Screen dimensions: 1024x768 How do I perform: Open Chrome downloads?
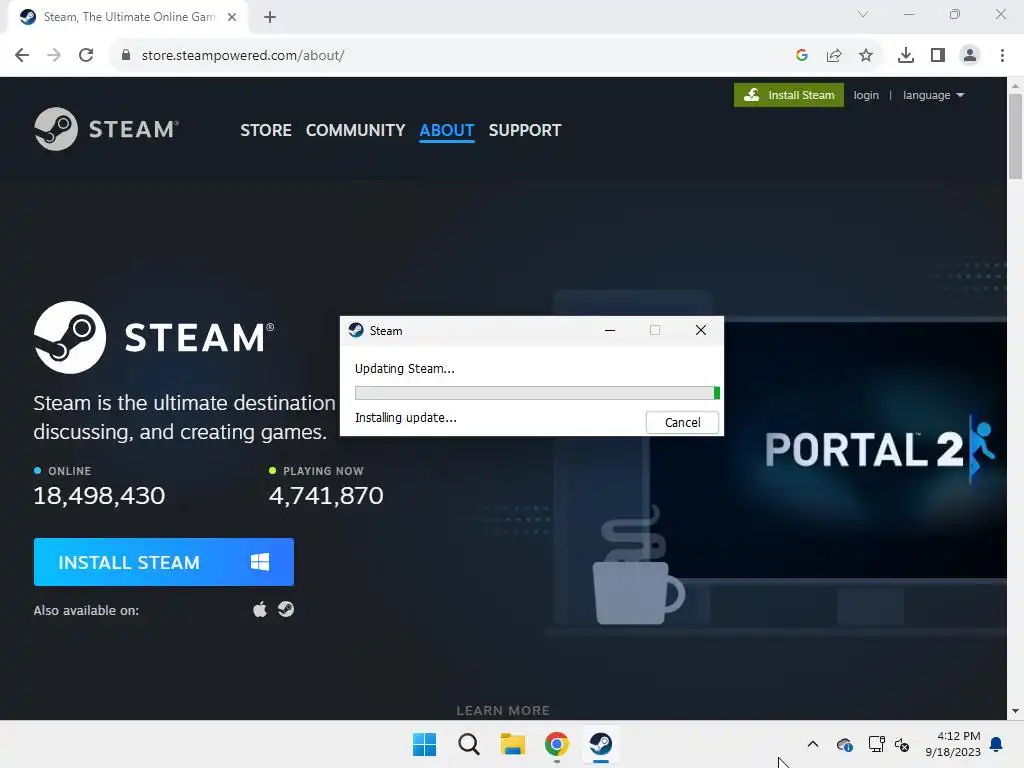tap(906, 56)
